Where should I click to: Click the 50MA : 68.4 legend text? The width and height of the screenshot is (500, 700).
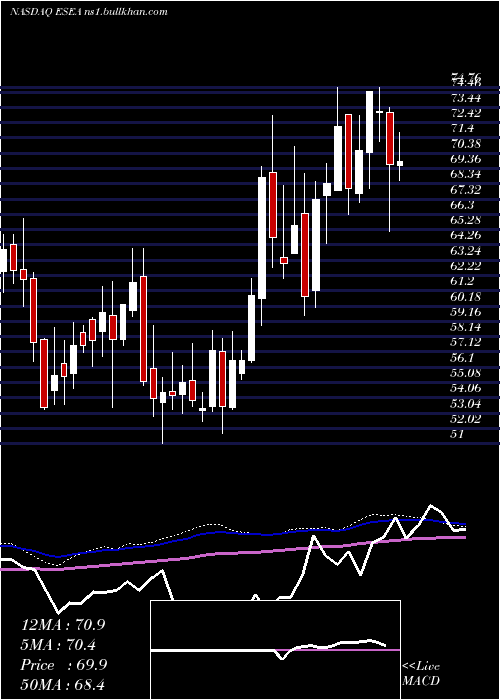point(63,684)
